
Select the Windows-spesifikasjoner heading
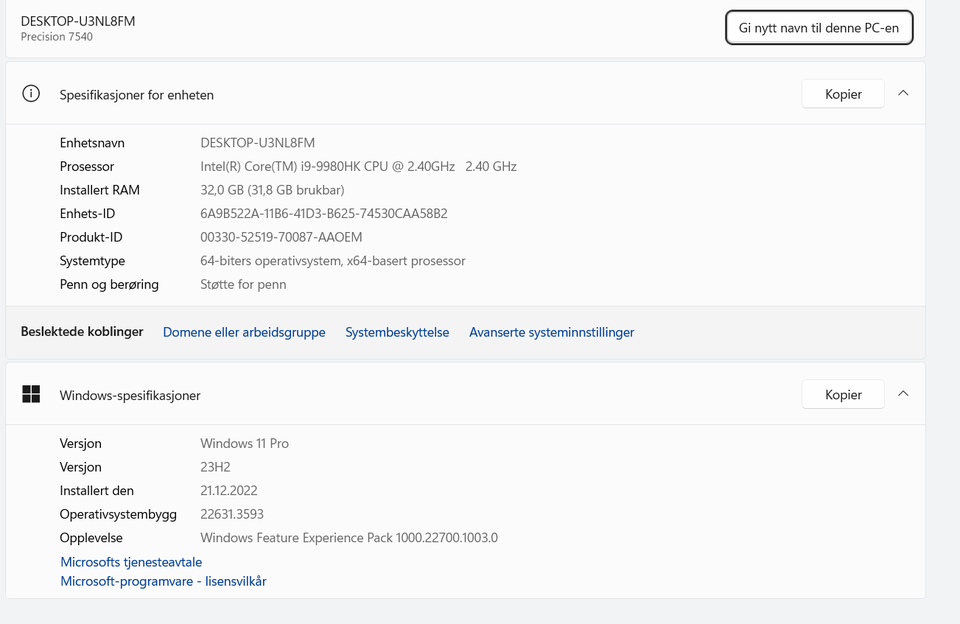130,396
